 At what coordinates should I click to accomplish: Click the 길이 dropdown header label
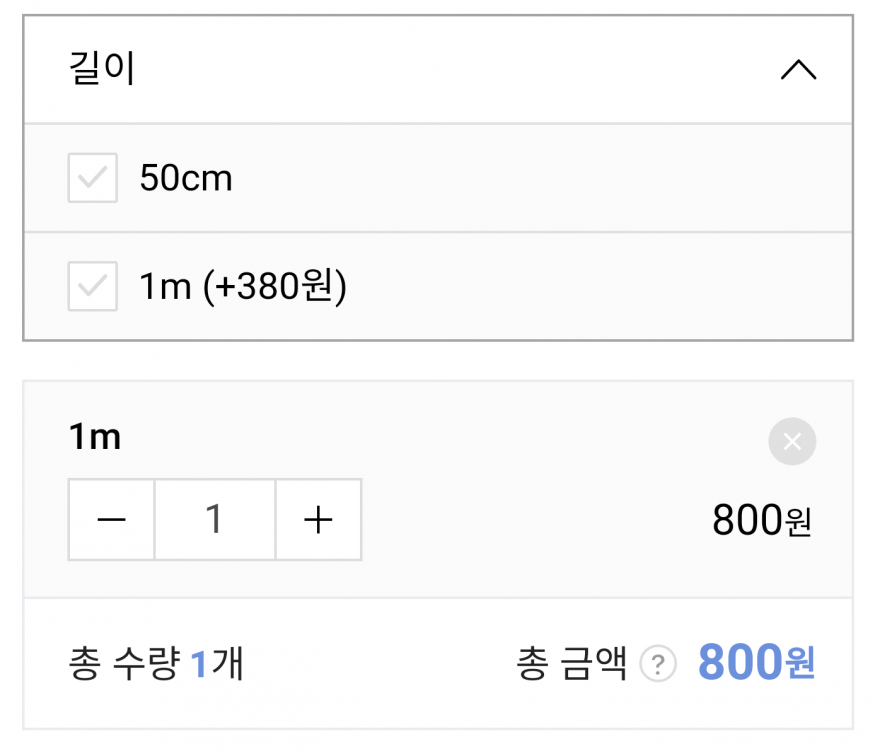[x=102, y=68]
